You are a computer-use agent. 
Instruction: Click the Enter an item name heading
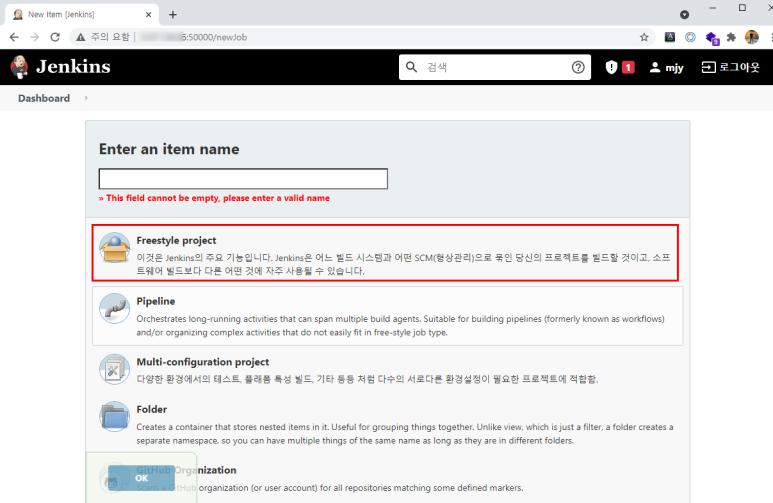(169, 149)
